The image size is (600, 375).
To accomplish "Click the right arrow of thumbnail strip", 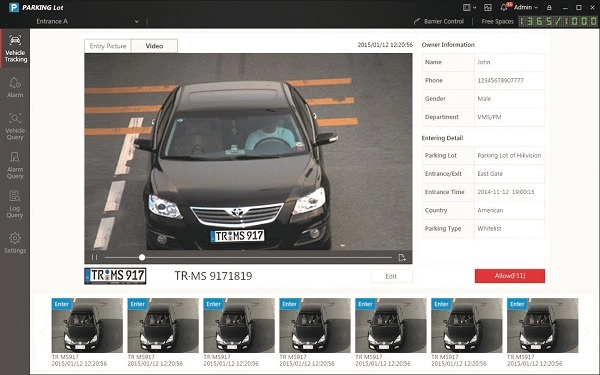I will [x=587, y=331].
